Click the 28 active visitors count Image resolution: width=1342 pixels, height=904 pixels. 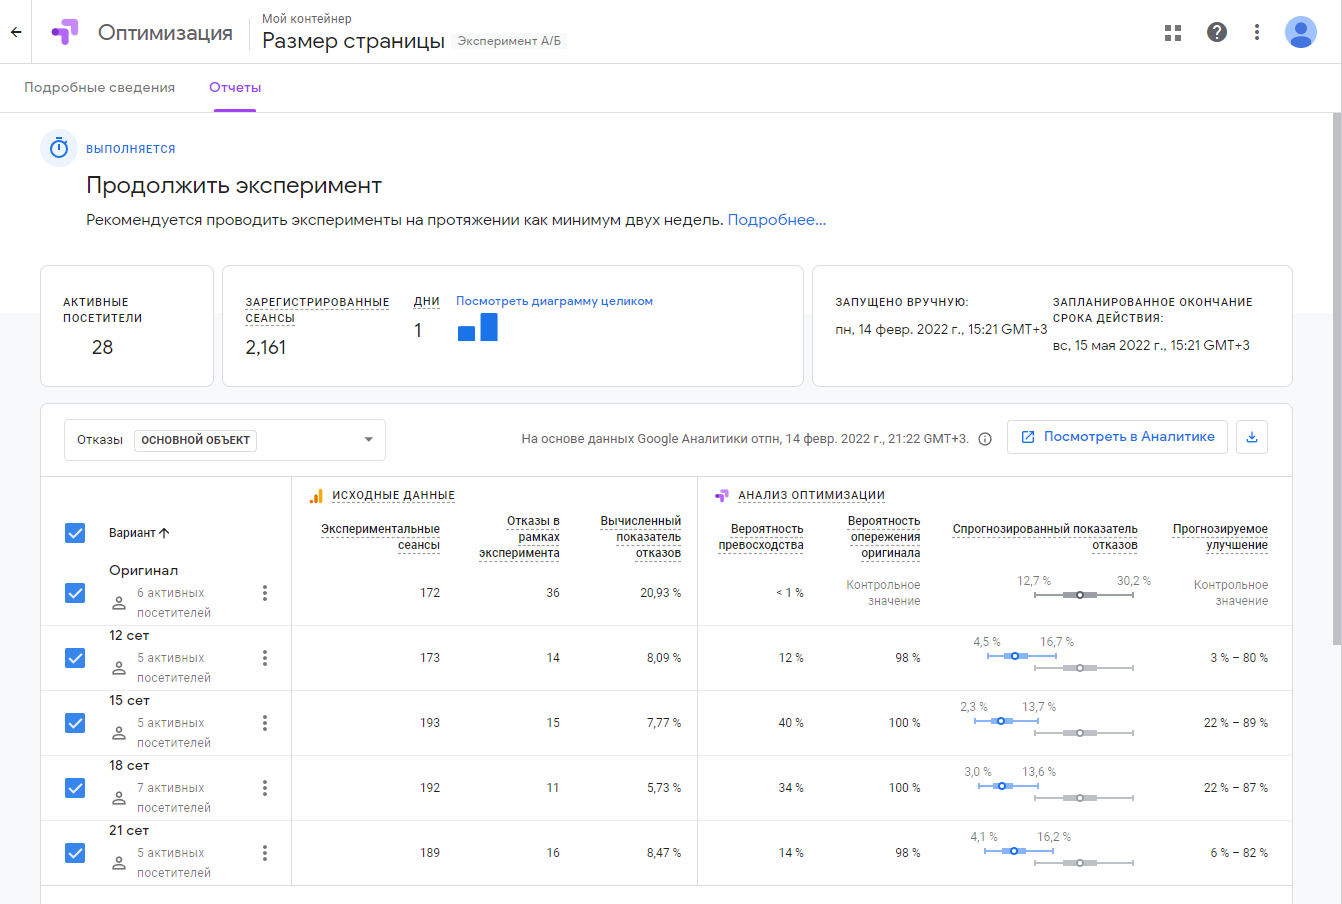coord(102,347)
